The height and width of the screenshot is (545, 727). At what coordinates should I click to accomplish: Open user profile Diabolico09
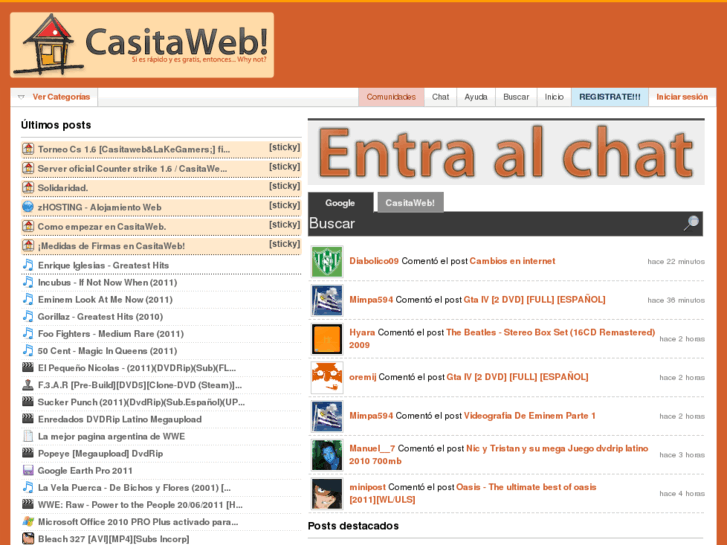pos(374,261)
